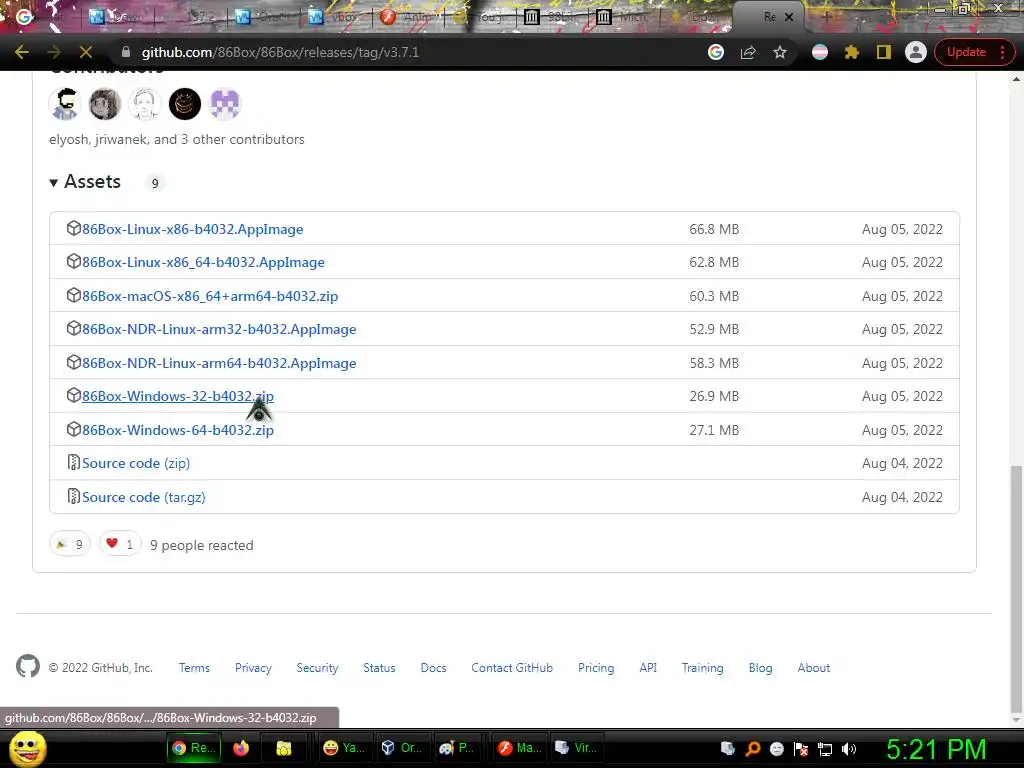Screen dimensions: 1024x768
Task: Open the Security footer link
Action: click(317, 668)
